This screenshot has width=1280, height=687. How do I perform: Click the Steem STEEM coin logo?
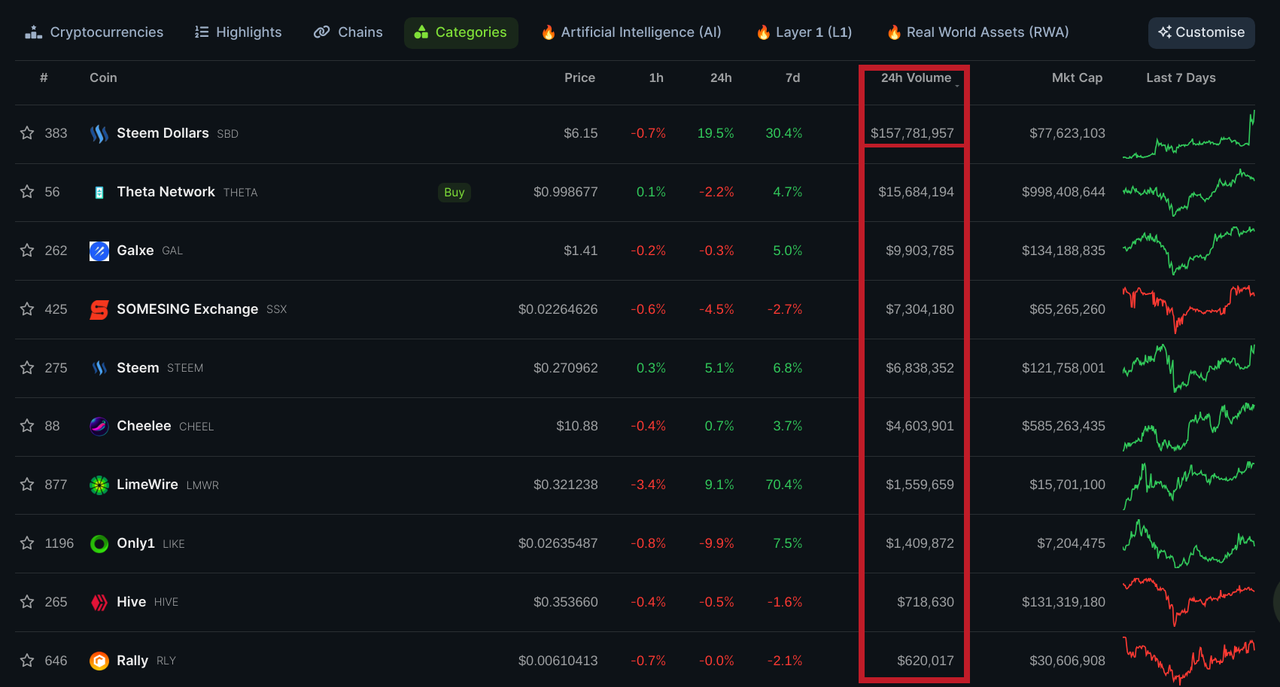[x=99, y=368]
